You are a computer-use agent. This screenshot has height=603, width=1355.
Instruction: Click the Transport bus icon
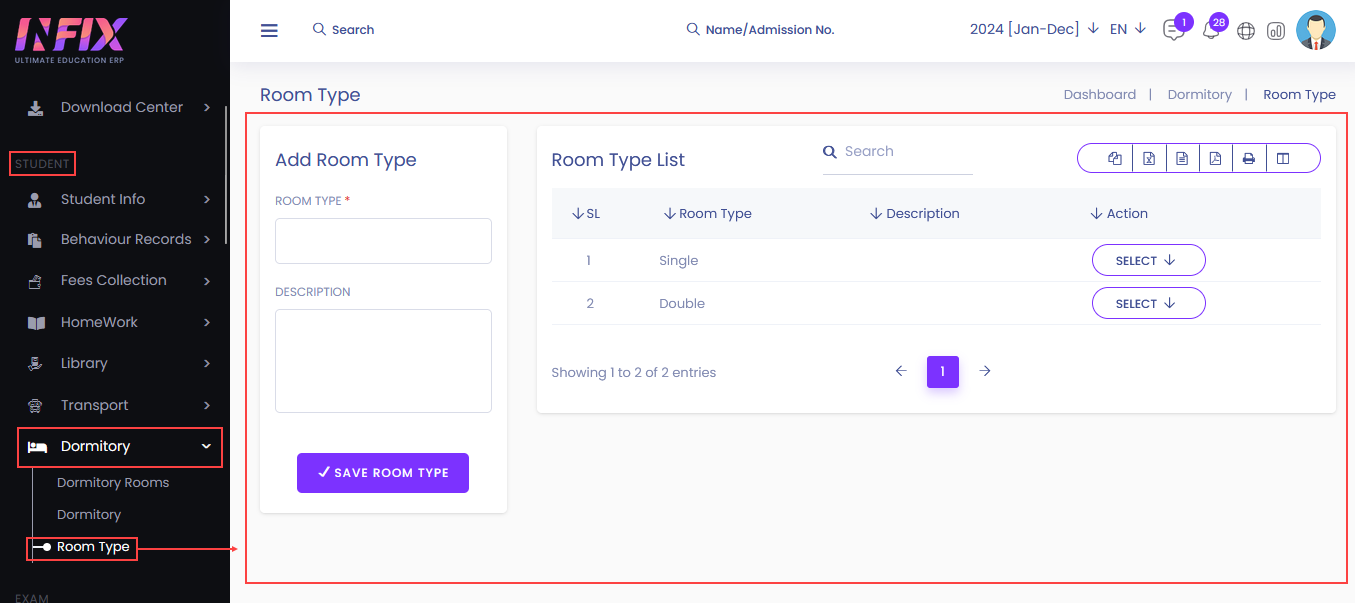tap(35, 406)
